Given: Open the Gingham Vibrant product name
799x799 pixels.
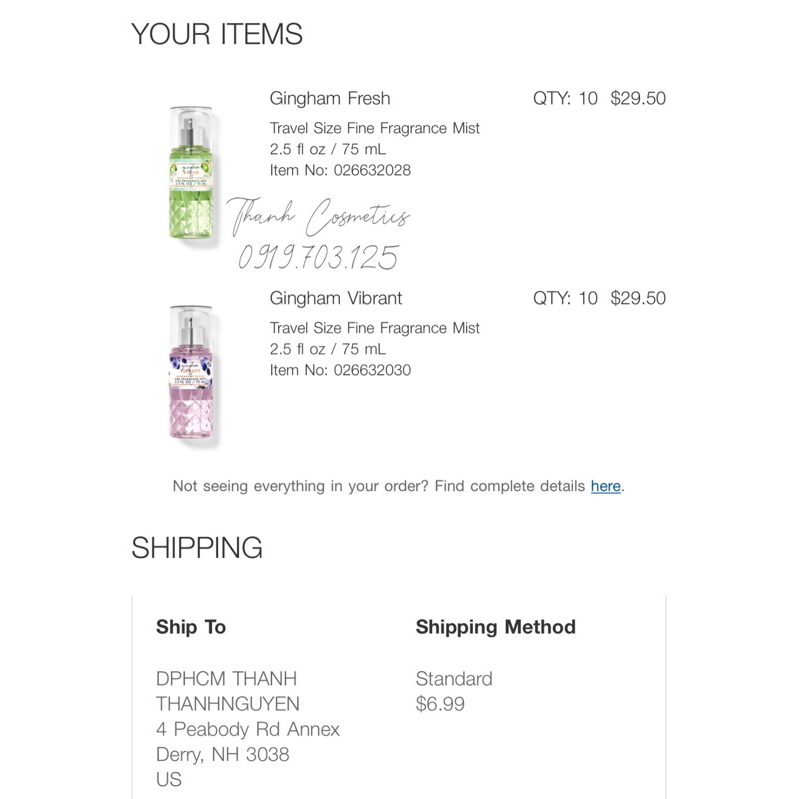Looking at the screenshot, I should (x=336, y=298).
